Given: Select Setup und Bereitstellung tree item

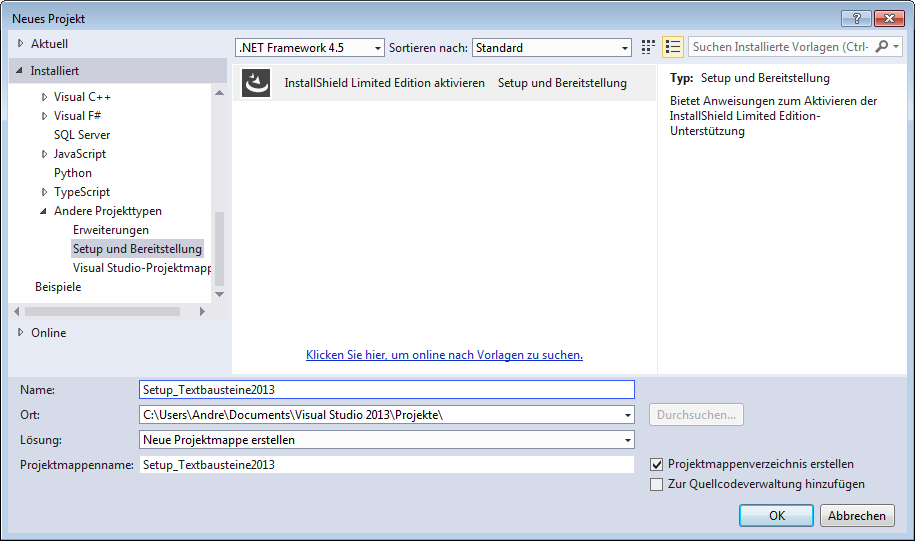Looking at the screenshot, I should coord(137,249).
